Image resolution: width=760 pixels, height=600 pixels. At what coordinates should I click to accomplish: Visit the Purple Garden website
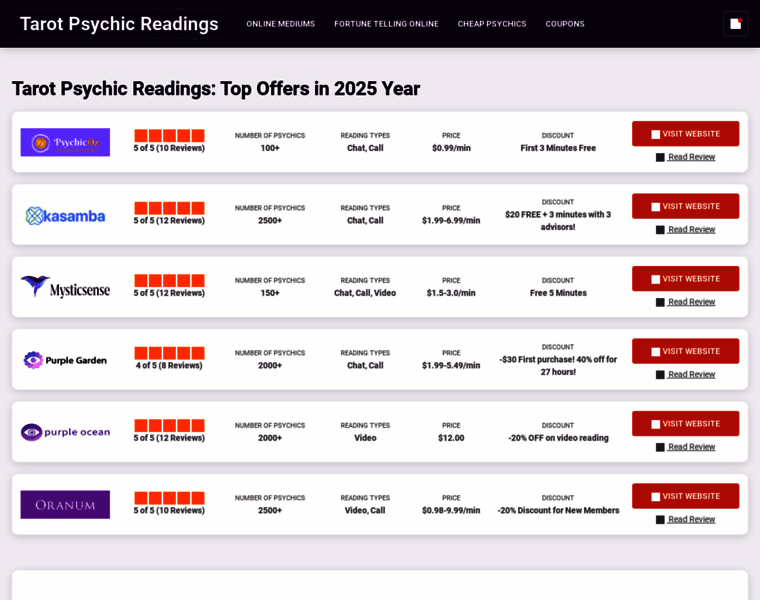[685, 351]
